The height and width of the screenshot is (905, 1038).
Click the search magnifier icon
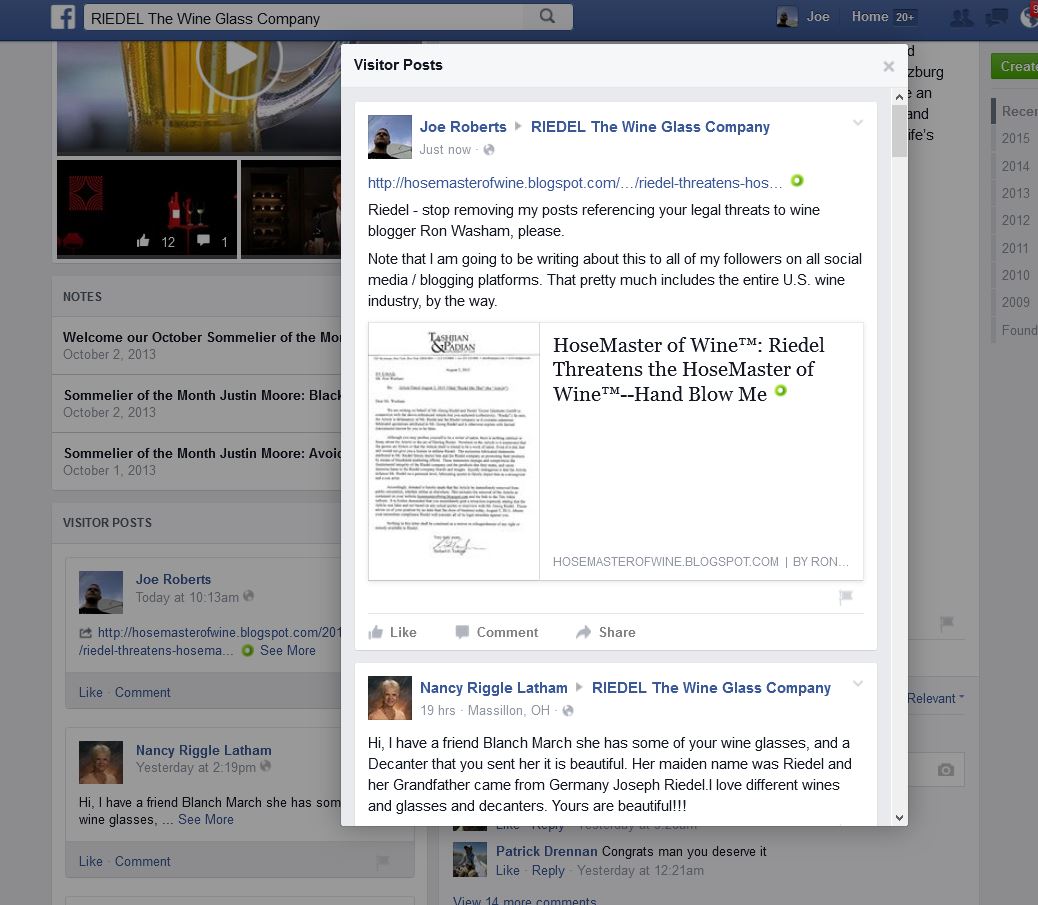(547, 17)
